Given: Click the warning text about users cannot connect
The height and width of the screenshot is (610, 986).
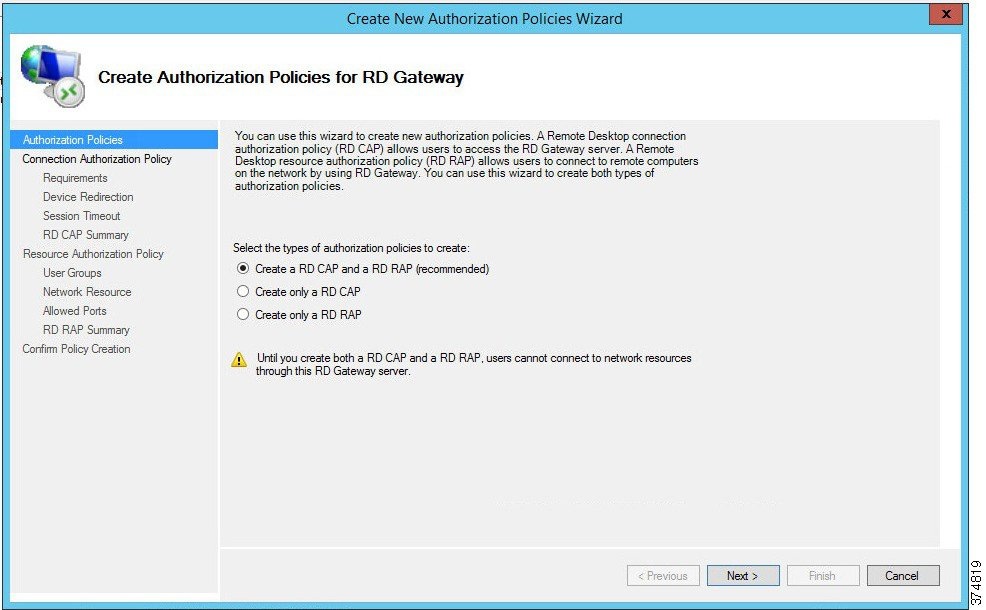Looking at the screenshot, I should pos(474,364).
